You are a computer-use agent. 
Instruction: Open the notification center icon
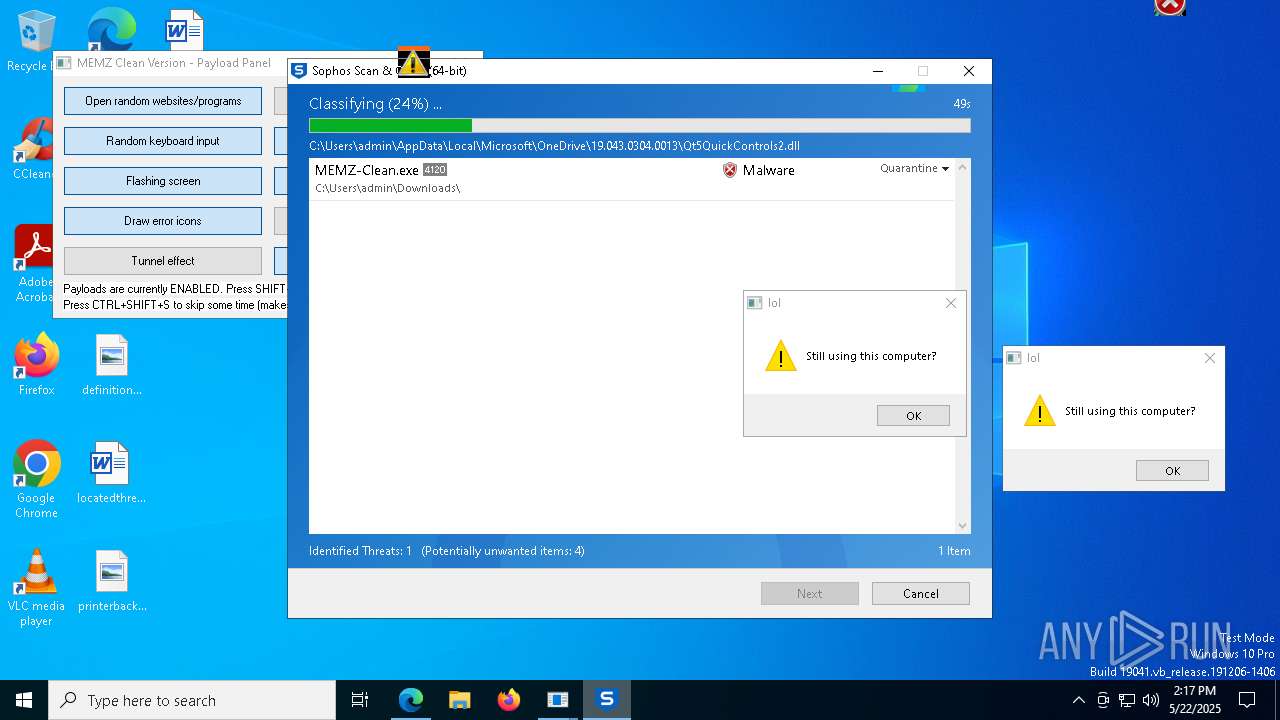point(1247,700)
